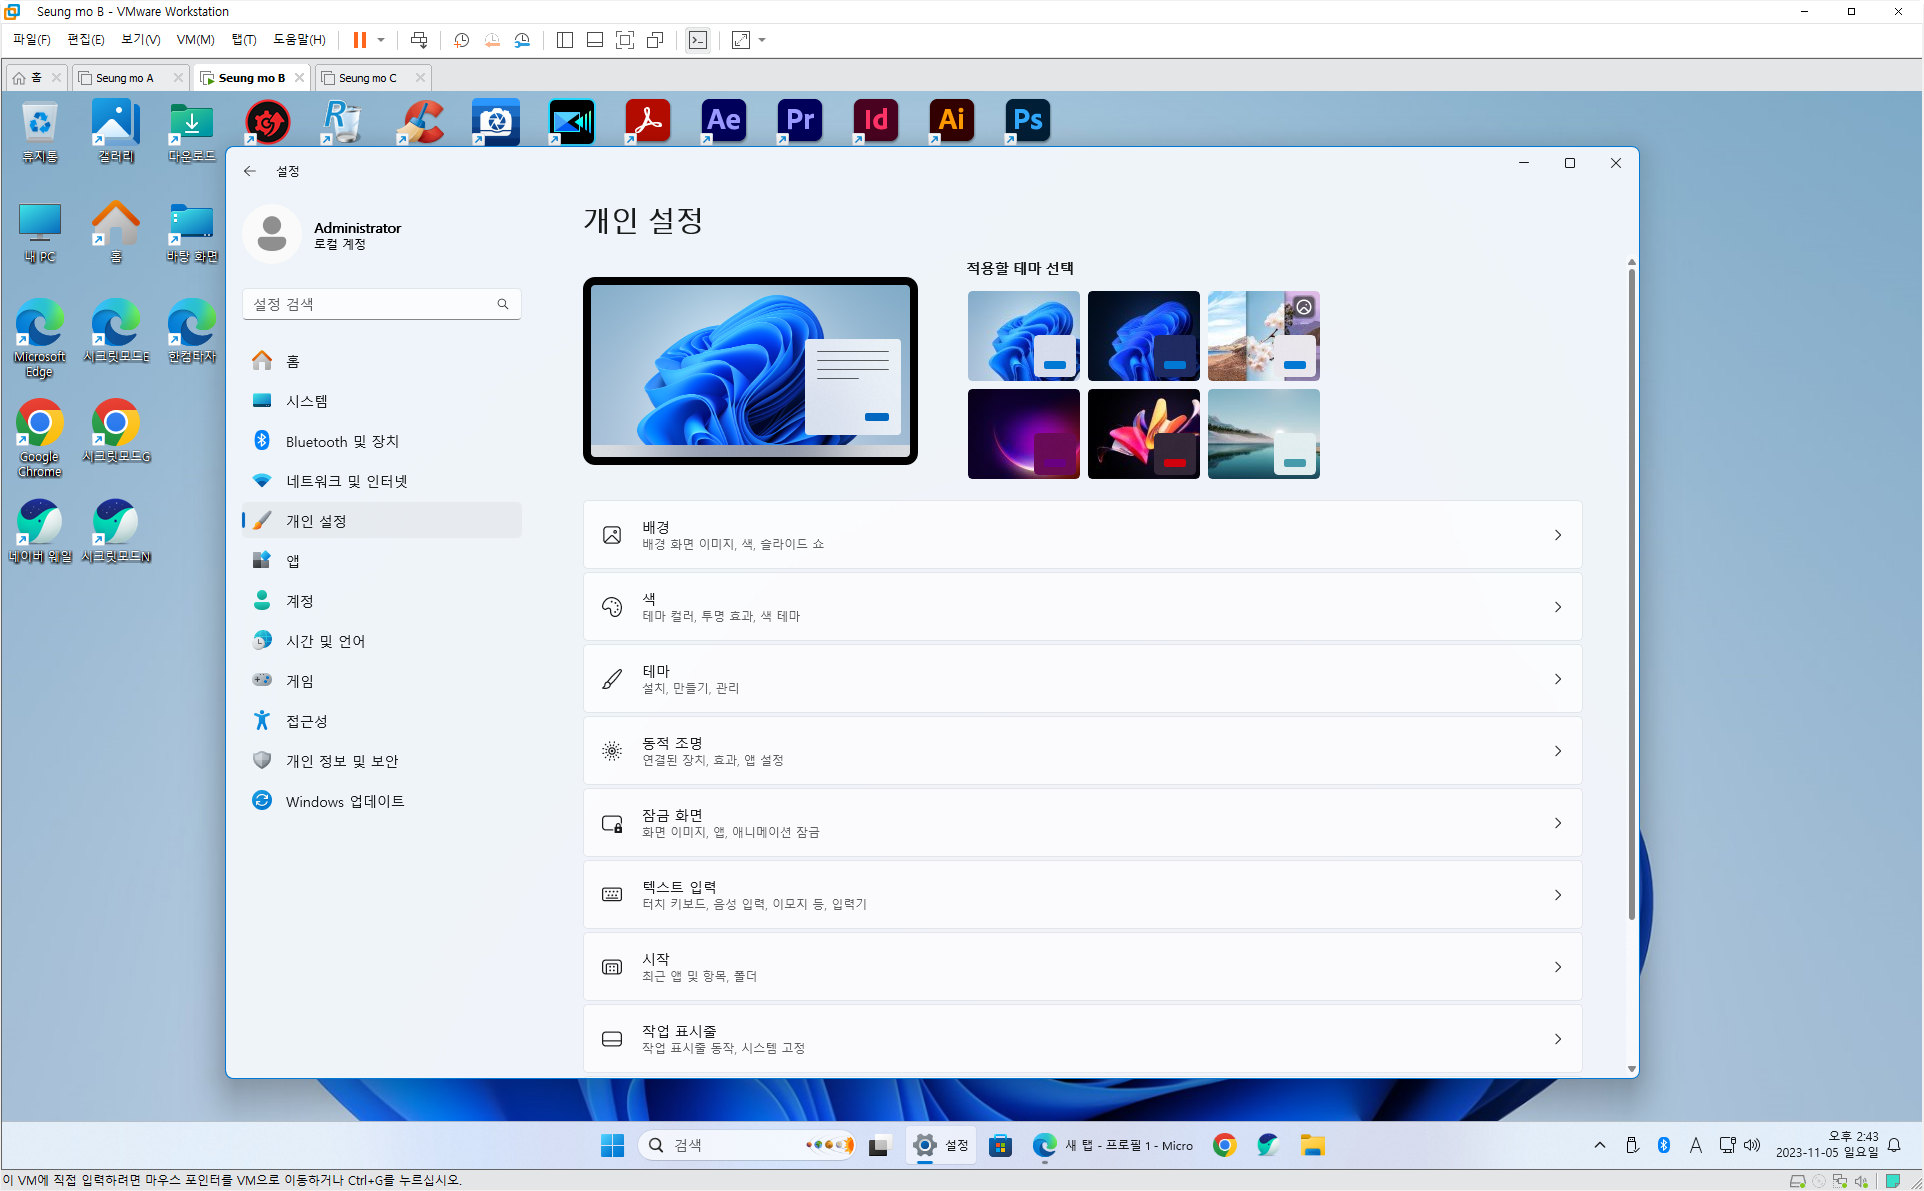Click the back arrow in Settings
This screenshot has width=1924, height=1191.
[x=250, y=171]
